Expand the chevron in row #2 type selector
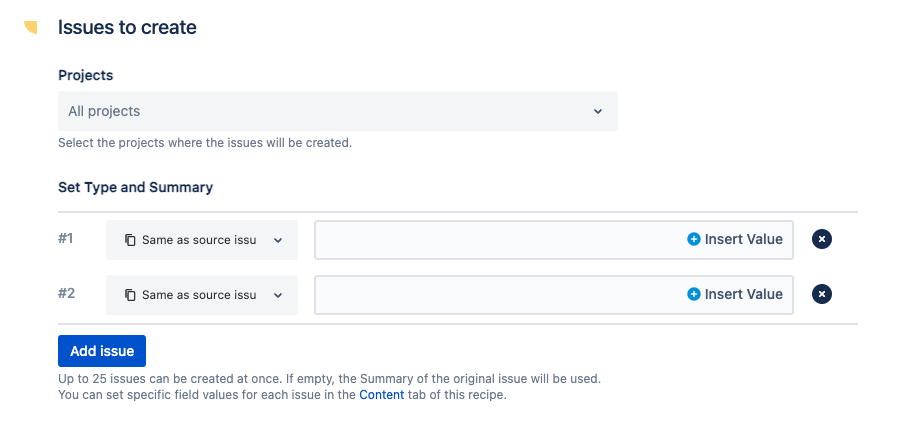Image resolution: width=905 pixels, height=431 pixels. pyautogui.click(x=278, y=295)
